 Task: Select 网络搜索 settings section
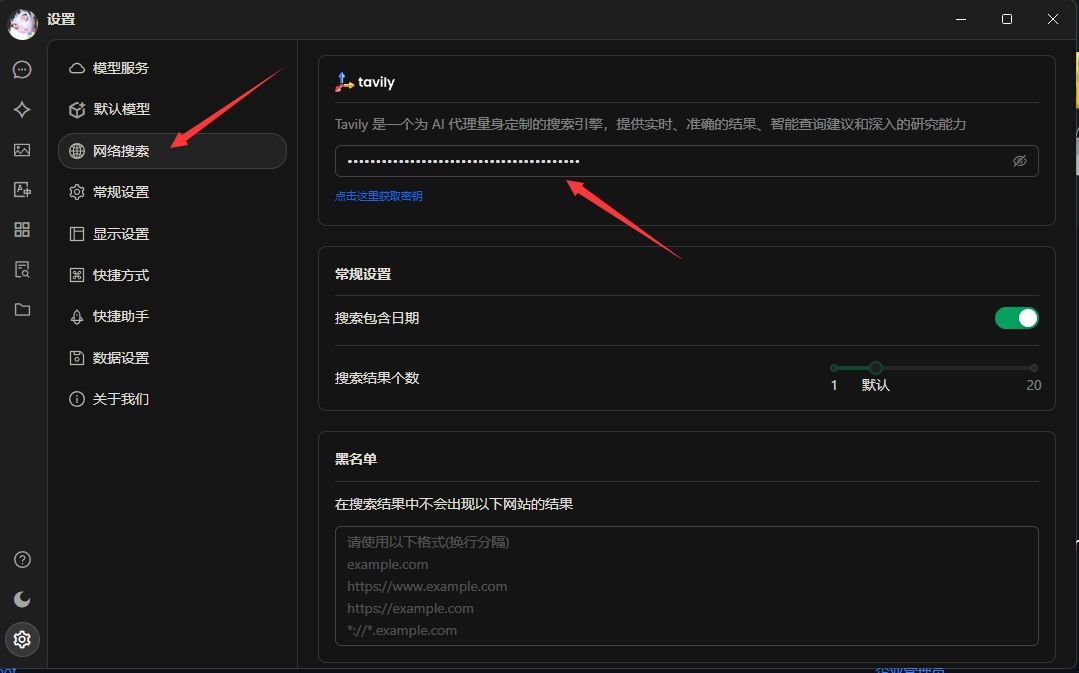(x=172, y=151)
